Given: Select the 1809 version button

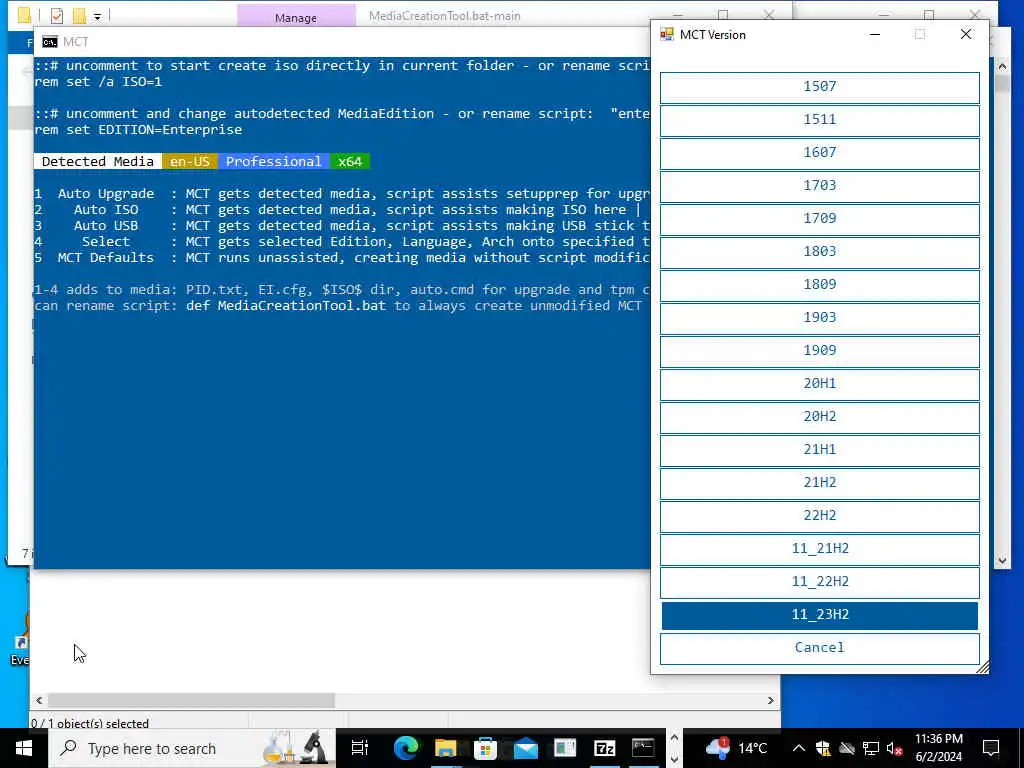Looking at the screenshot, I should click(820, 285).
